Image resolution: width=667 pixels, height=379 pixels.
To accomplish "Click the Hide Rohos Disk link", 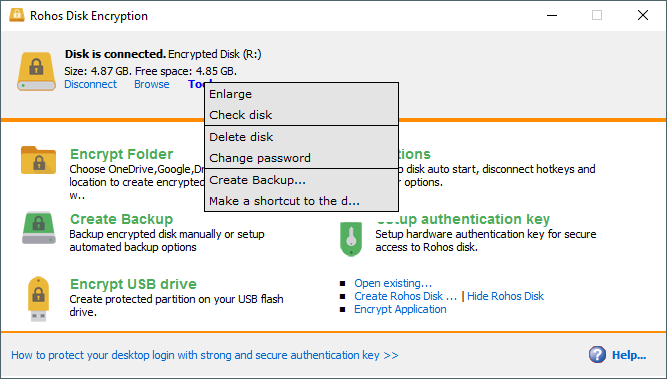I will coord(505,296).
